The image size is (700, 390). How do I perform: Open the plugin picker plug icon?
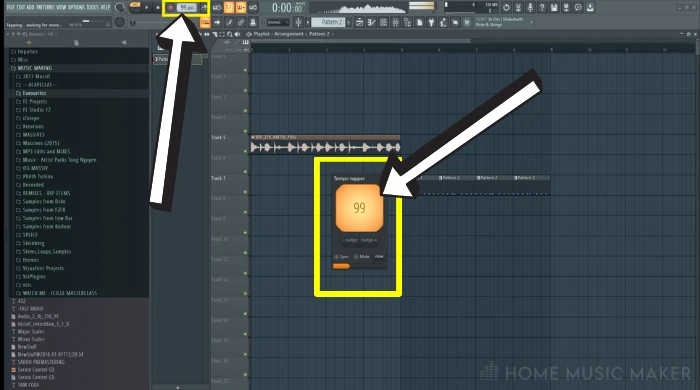(x=432, y=22)
